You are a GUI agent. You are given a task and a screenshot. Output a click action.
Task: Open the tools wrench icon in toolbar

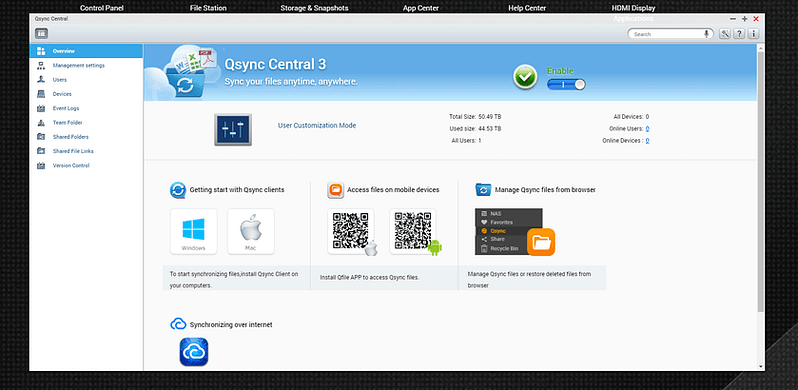[x=725, y=34]
